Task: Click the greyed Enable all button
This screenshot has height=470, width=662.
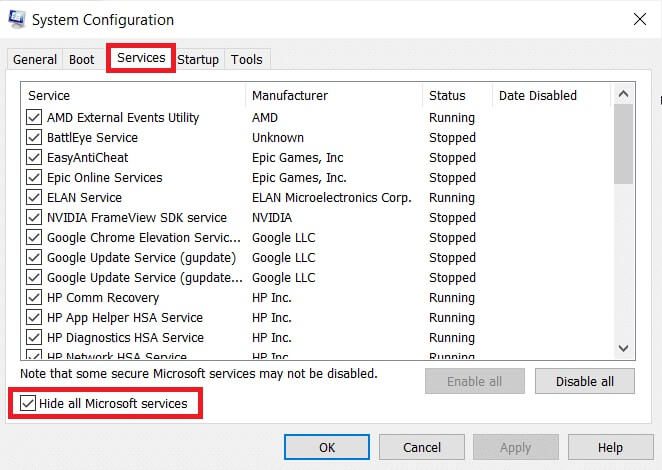Action: coord(475,381)
